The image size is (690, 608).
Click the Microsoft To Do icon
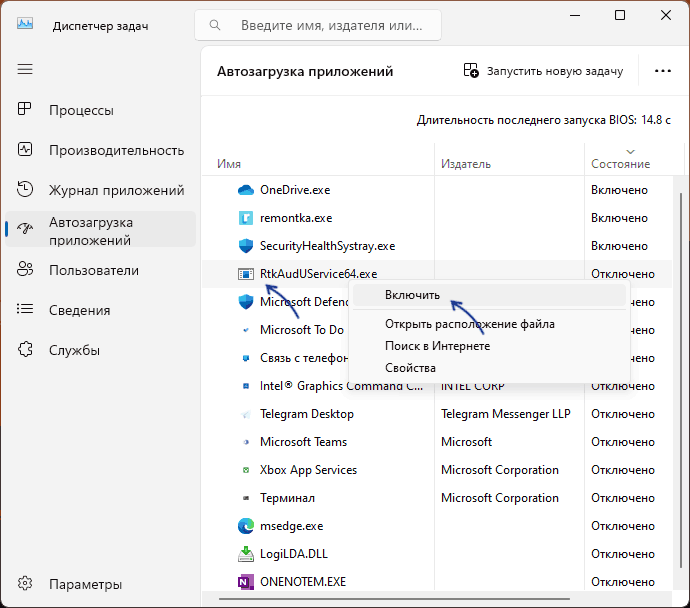pyautogui.click(x=246, y=330)
